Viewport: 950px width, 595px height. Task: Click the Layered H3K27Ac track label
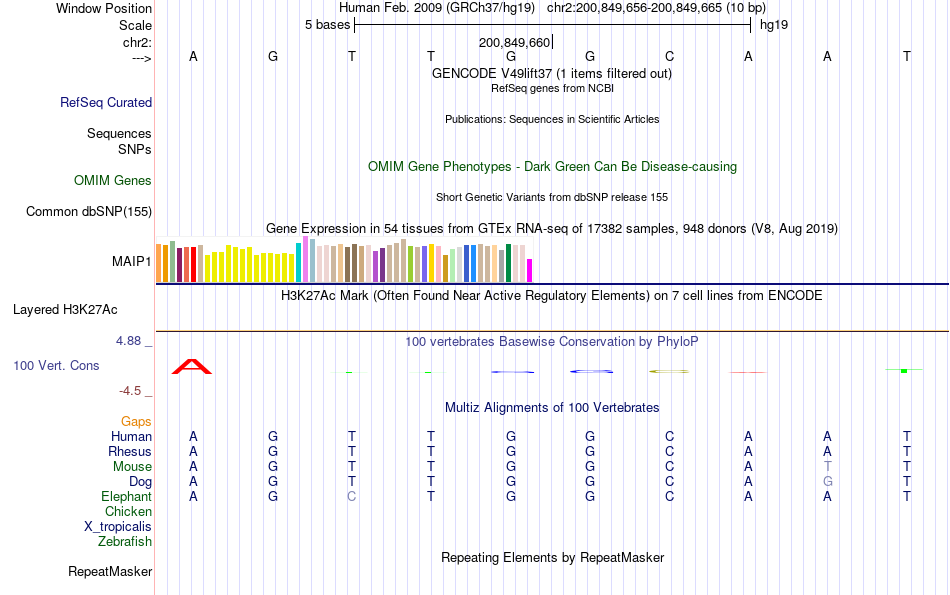point(65,310)
